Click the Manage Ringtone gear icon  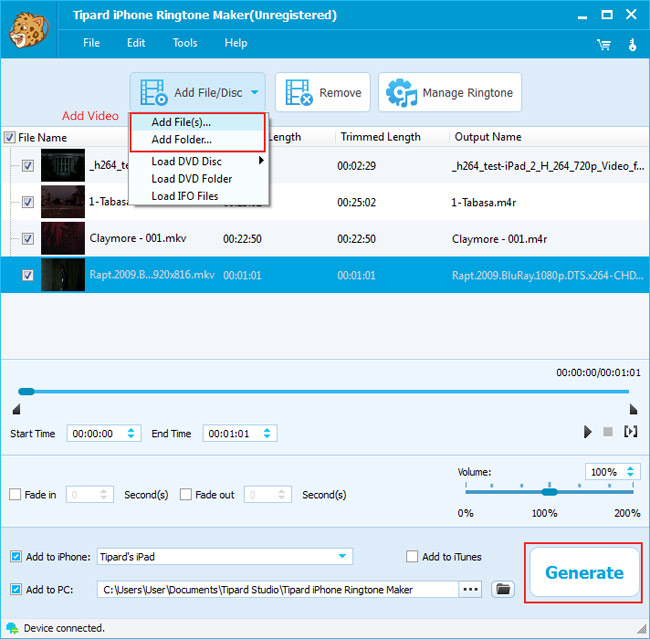pos(401,92)
